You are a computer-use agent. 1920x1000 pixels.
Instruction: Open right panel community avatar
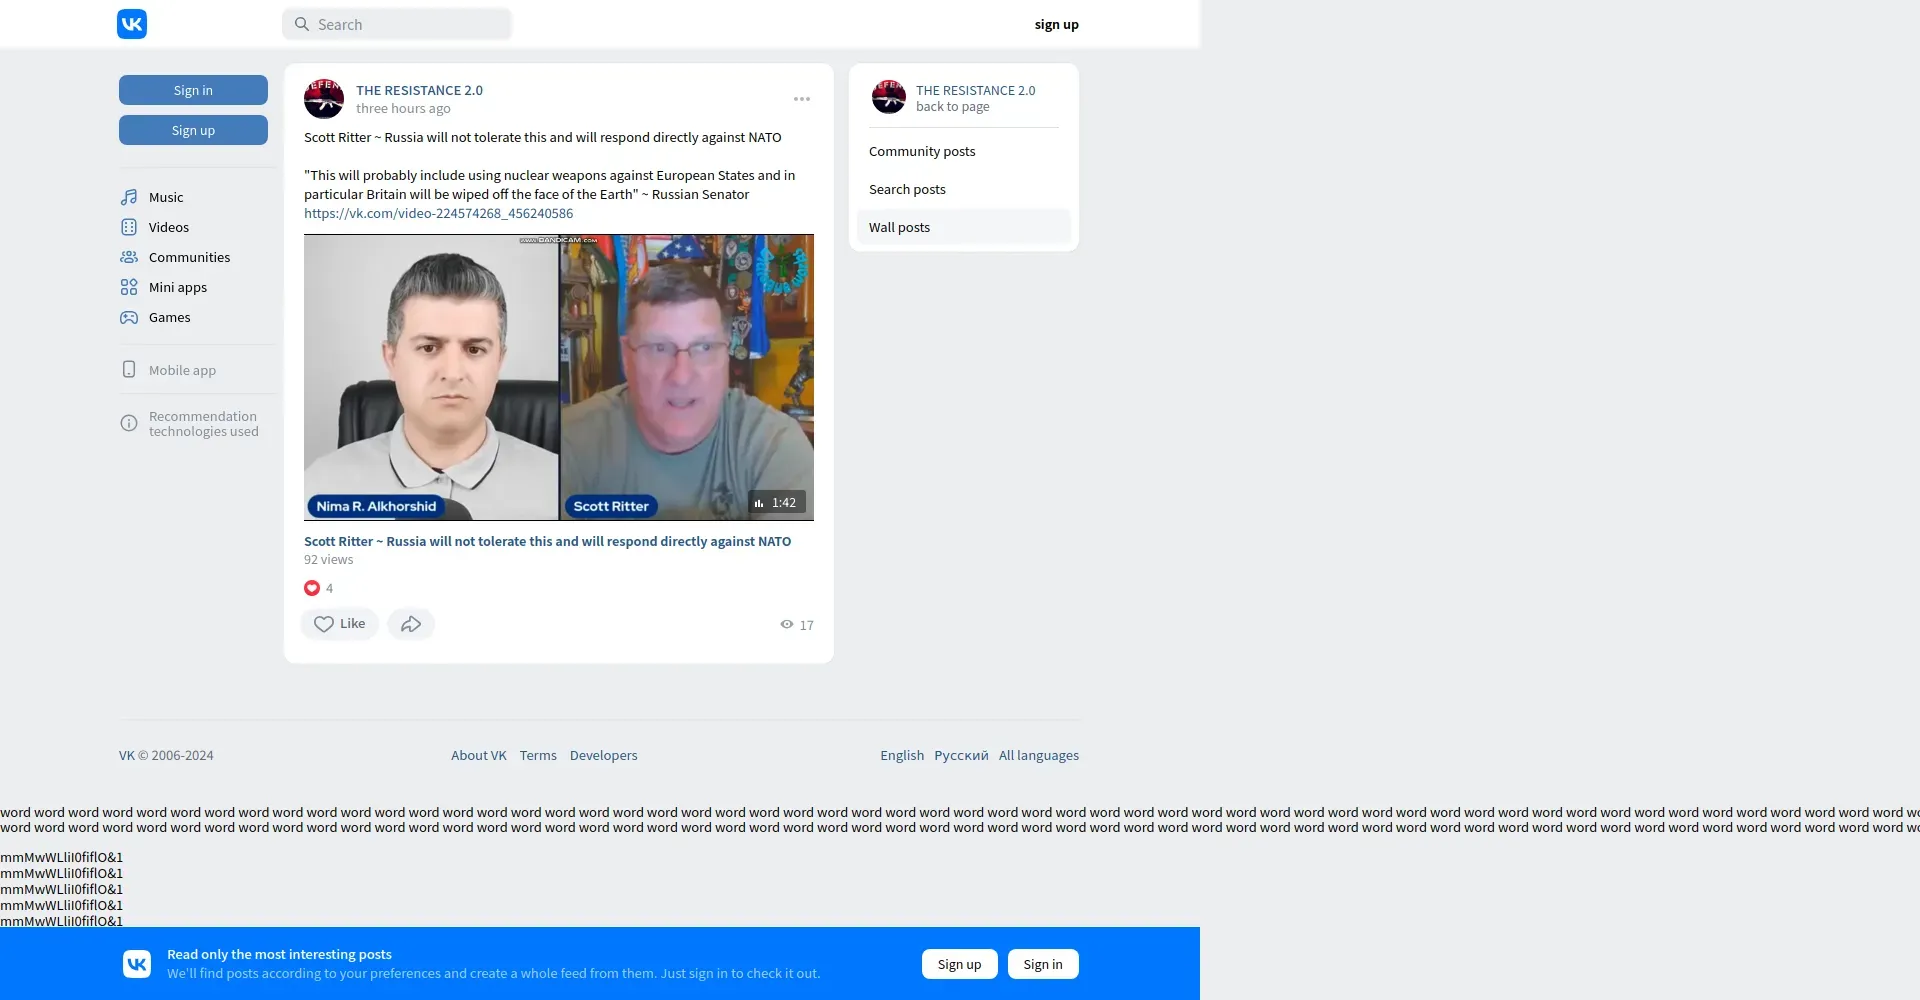(x=889, y=97)
